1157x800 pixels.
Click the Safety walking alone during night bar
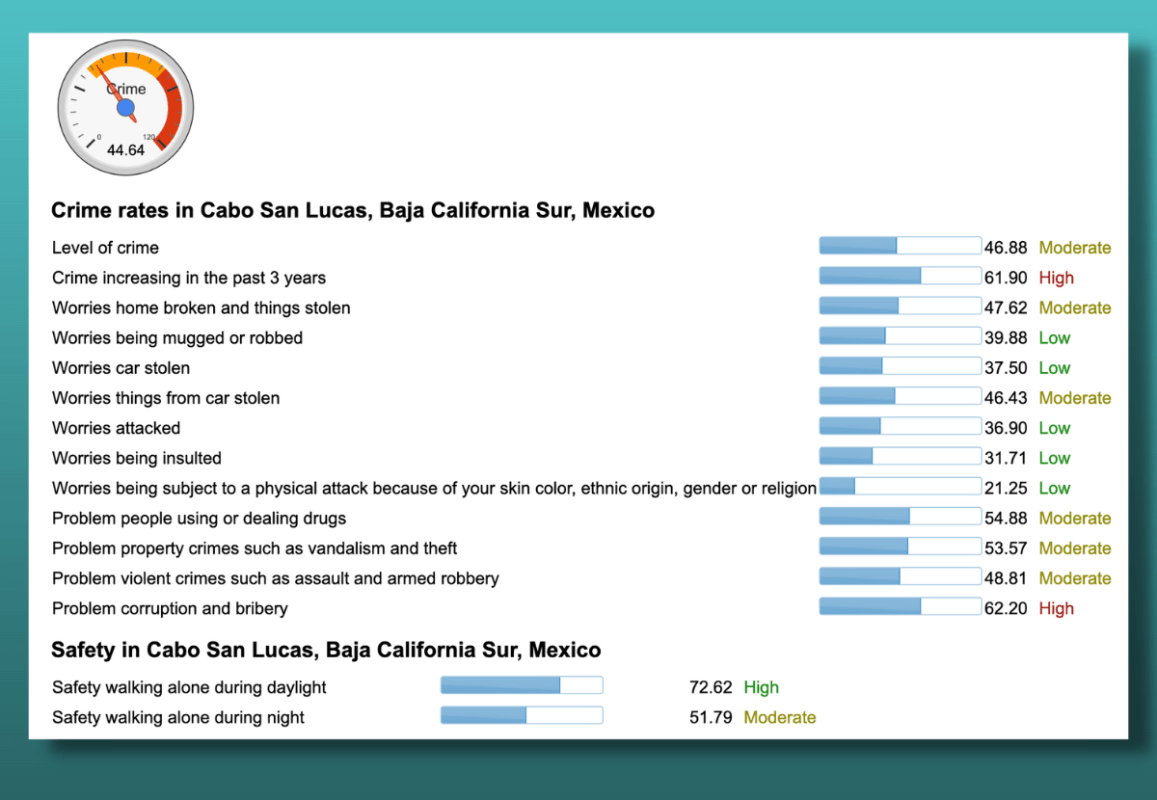click(522, 715)
